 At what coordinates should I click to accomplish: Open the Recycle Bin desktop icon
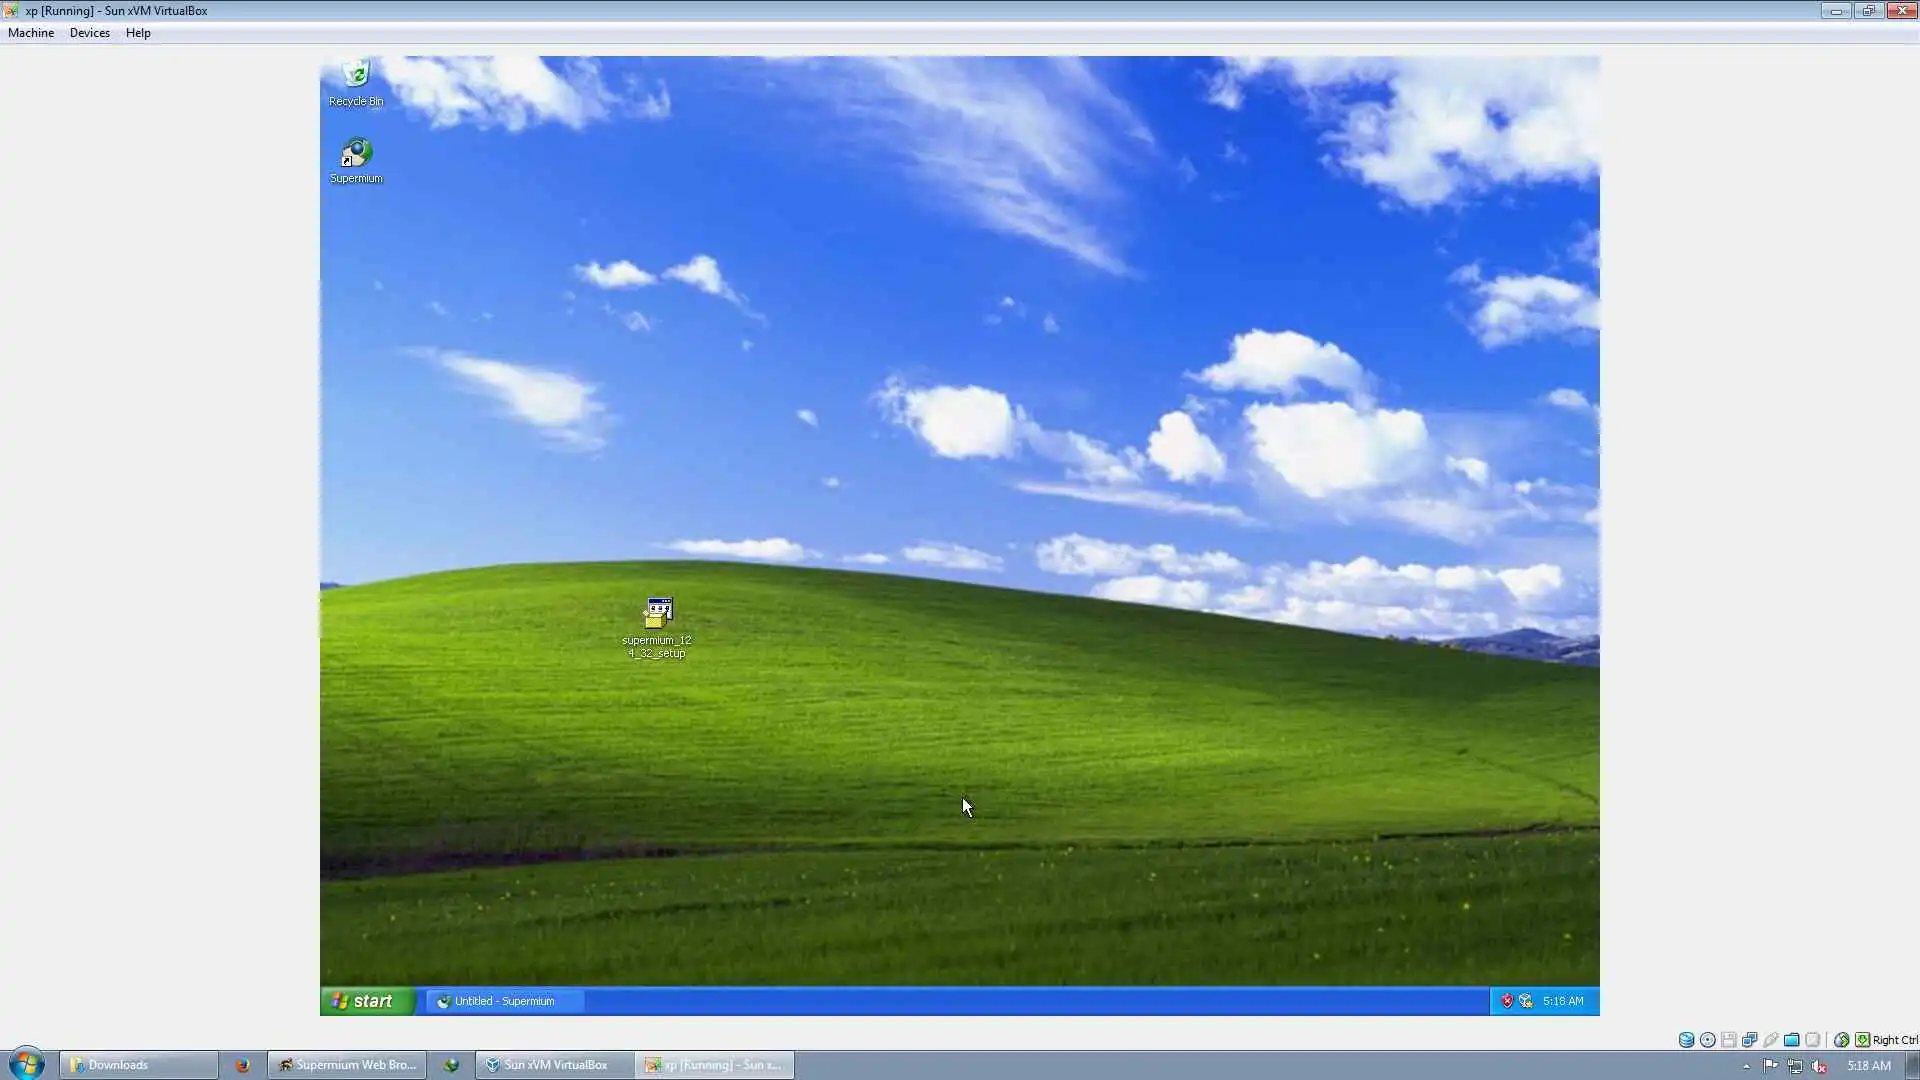355,82
